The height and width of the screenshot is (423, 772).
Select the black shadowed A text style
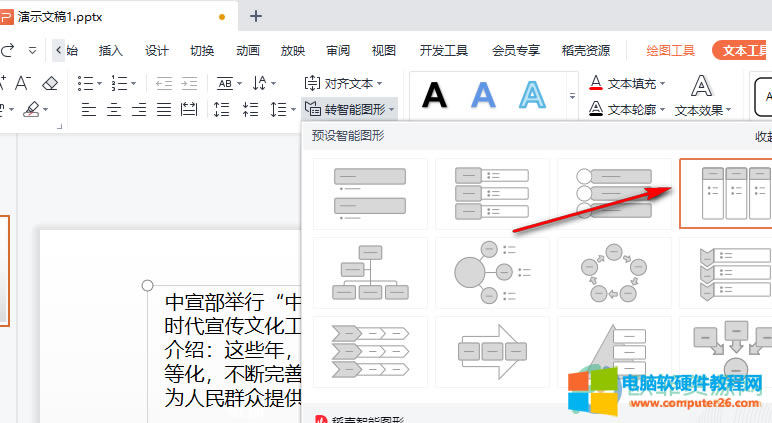434,95
